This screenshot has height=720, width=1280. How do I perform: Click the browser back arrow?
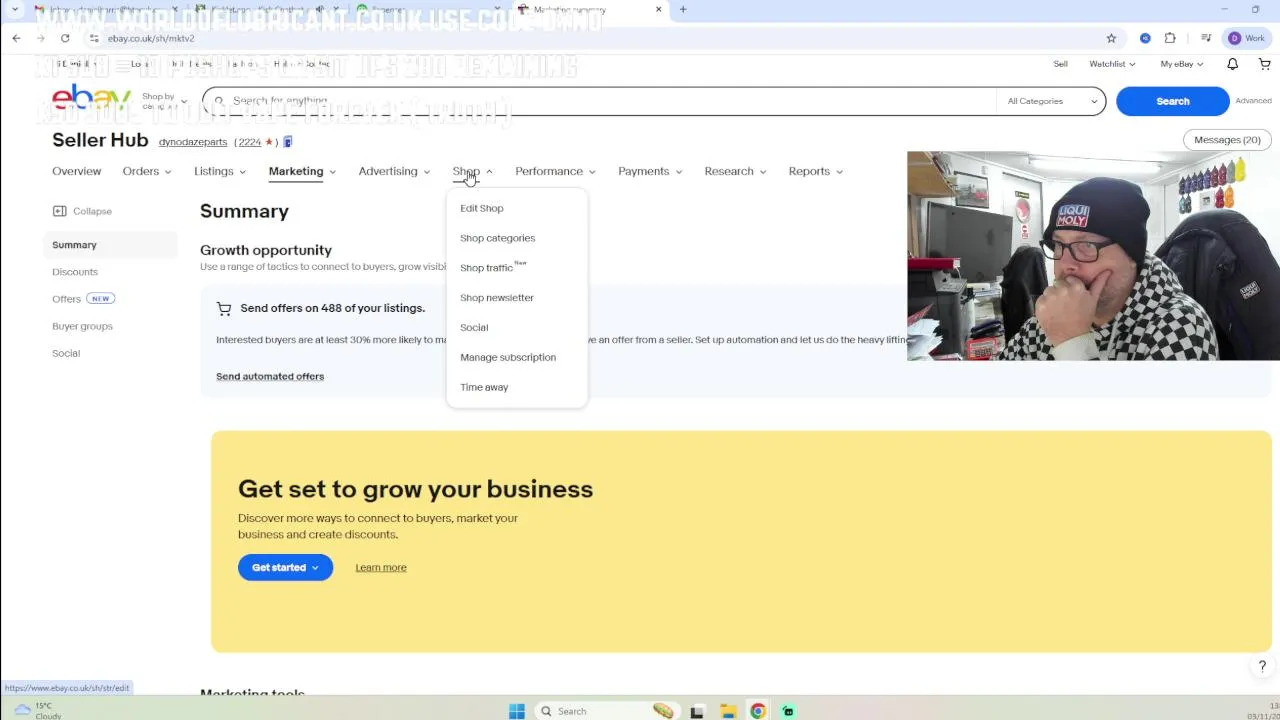pyautogui.click(x=16, y=38)
